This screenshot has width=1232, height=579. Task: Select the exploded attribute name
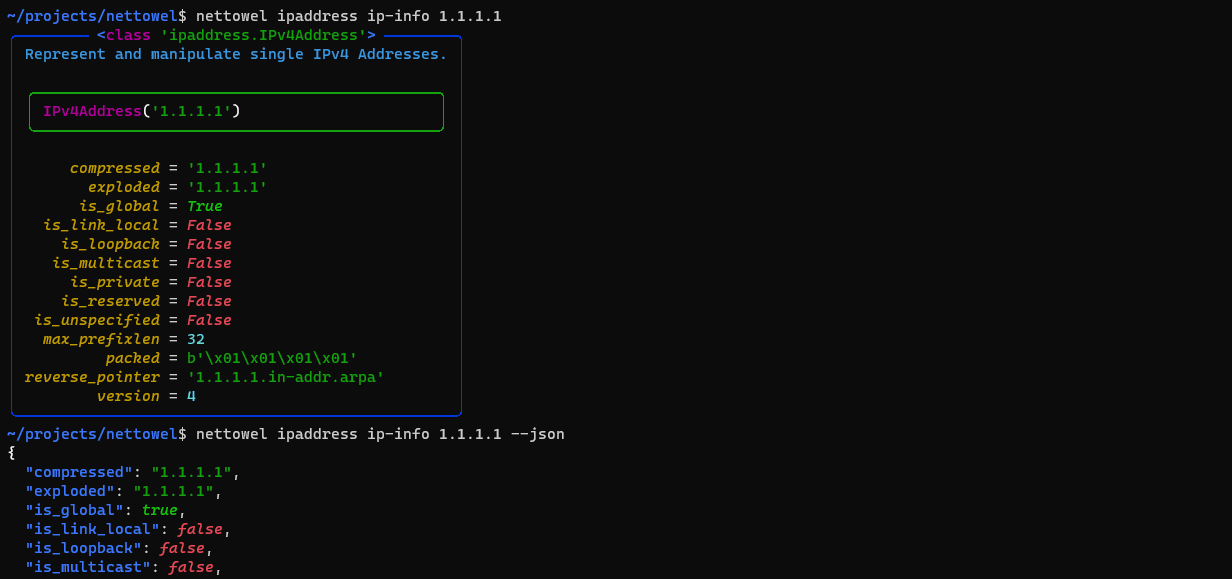pos(124,186)
